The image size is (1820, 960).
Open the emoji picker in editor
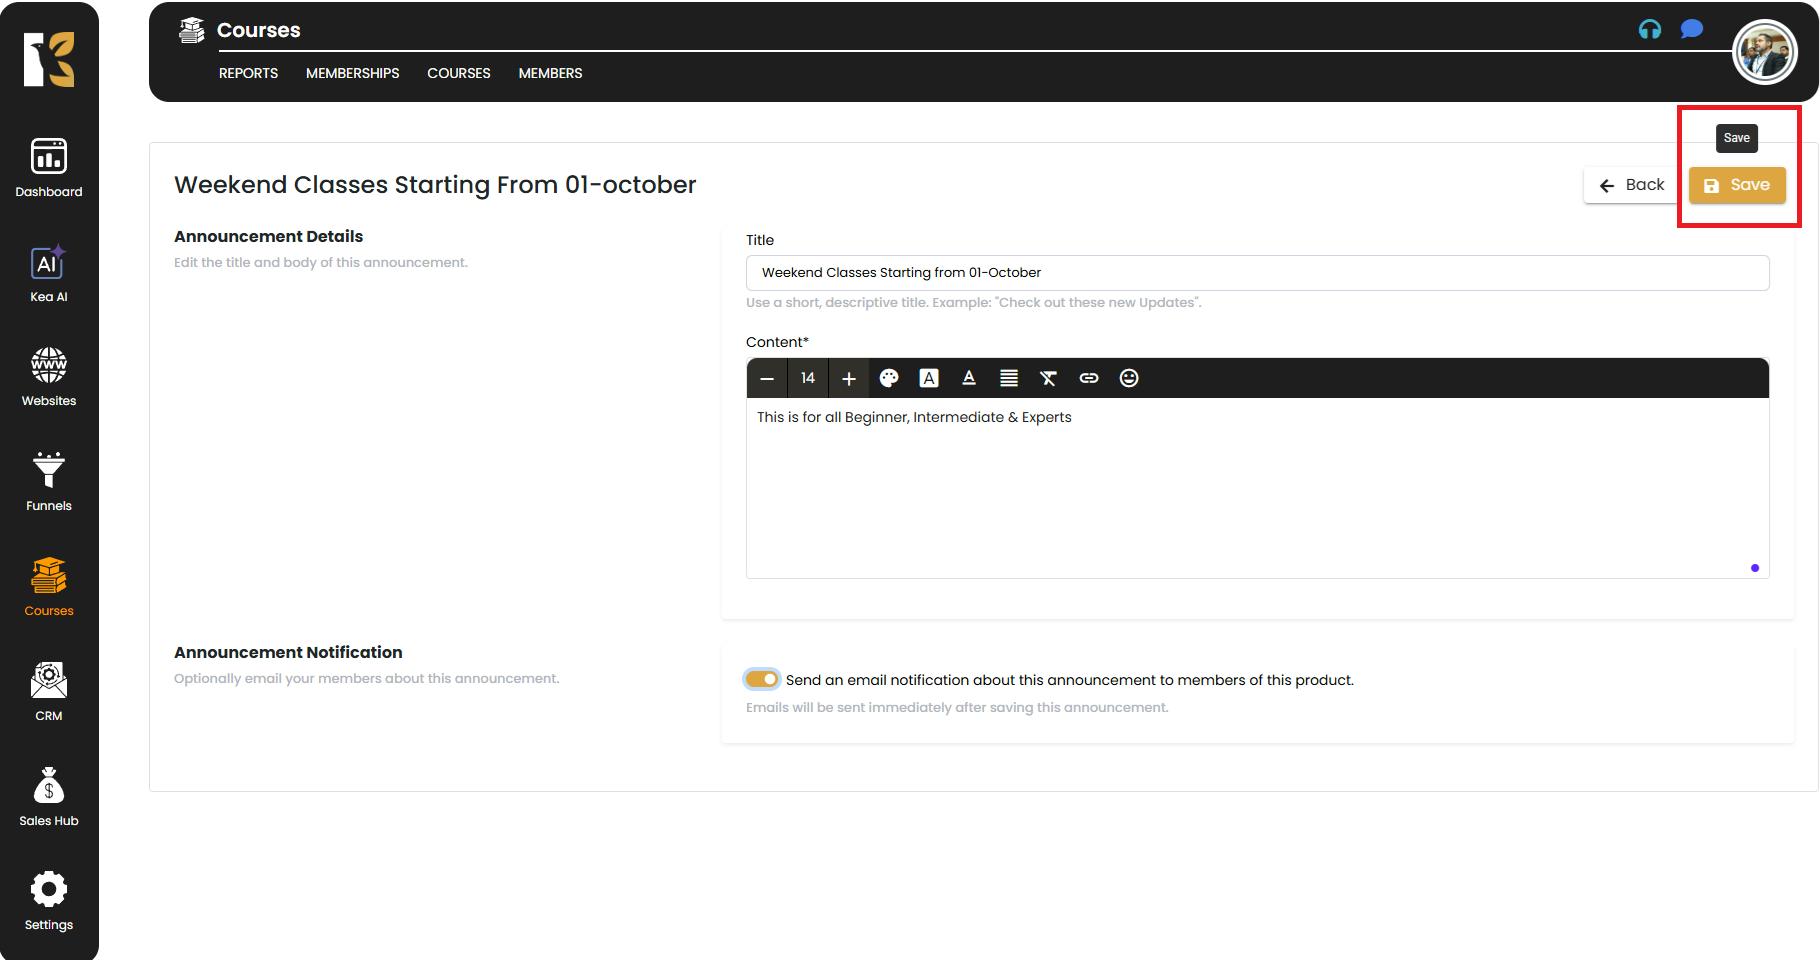click(x=1128, y=378)
